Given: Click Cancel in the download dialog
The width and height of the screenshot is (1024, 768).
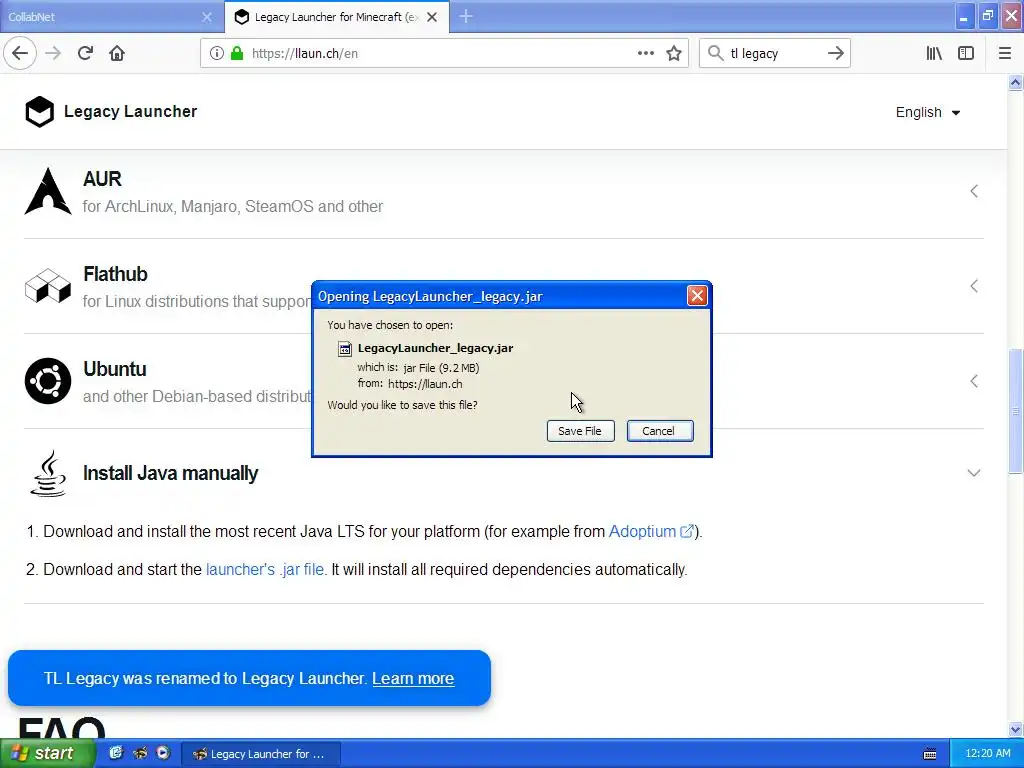Looking at the screenshot, I should 660,431.
